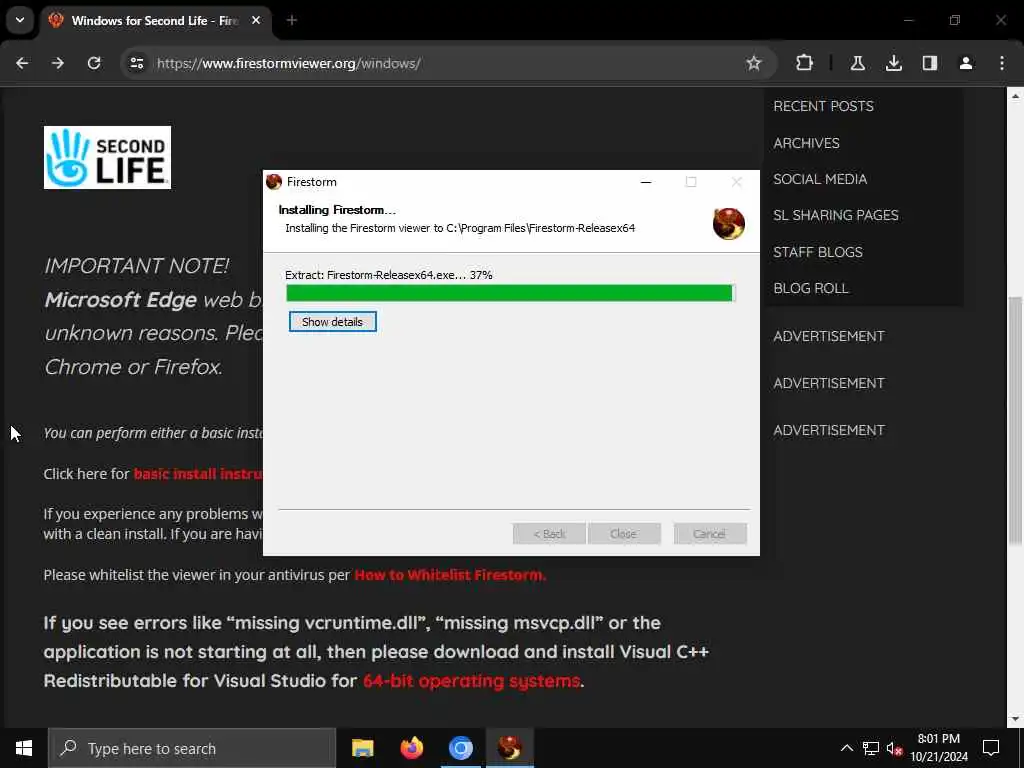Bookmark this page with the star icon

coord(754,63)
